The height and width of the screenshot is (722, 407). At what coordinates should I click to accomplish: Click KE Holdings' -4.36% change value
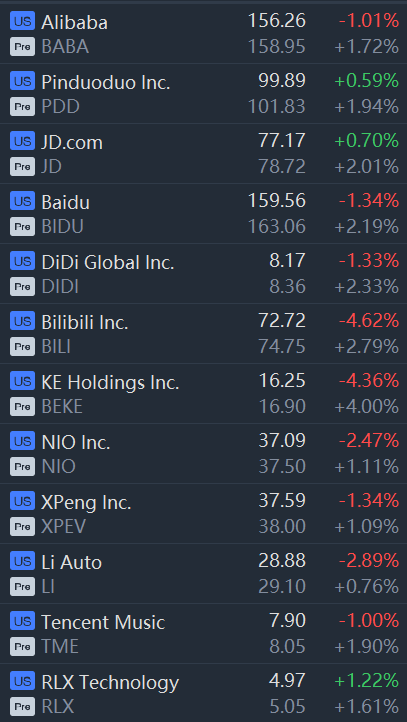coord(369,381)
